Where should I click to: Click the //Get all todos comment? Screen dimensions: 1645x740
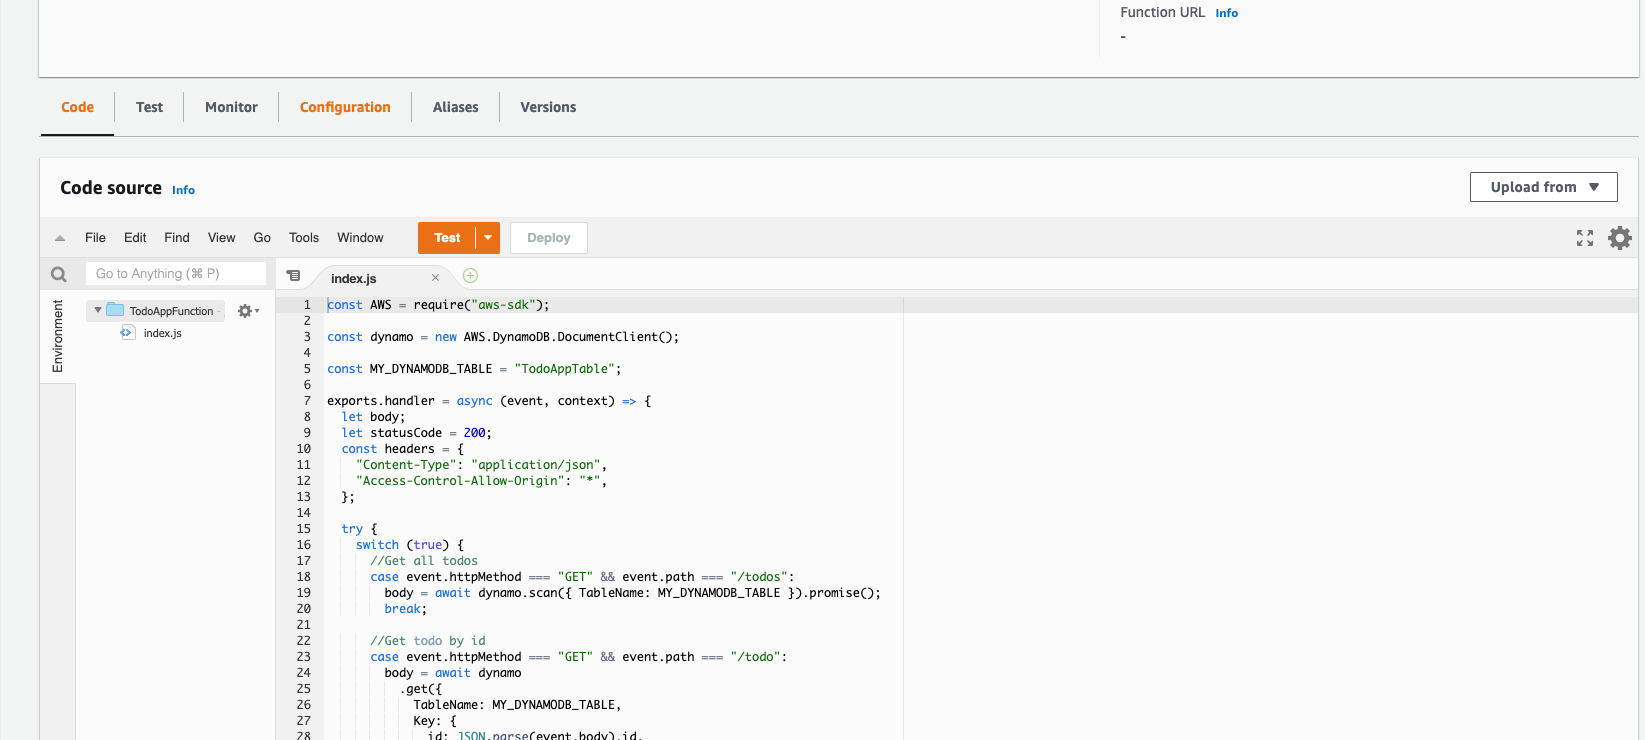coord(424,561)
